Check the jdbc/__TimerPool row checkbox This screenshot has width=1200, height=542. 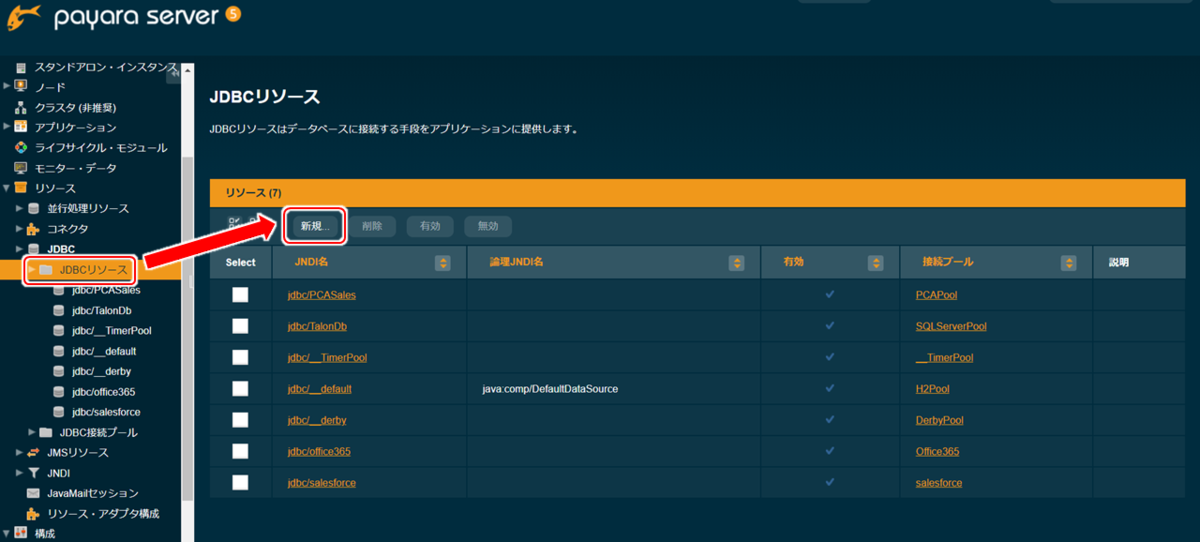[x=240, y=357]
